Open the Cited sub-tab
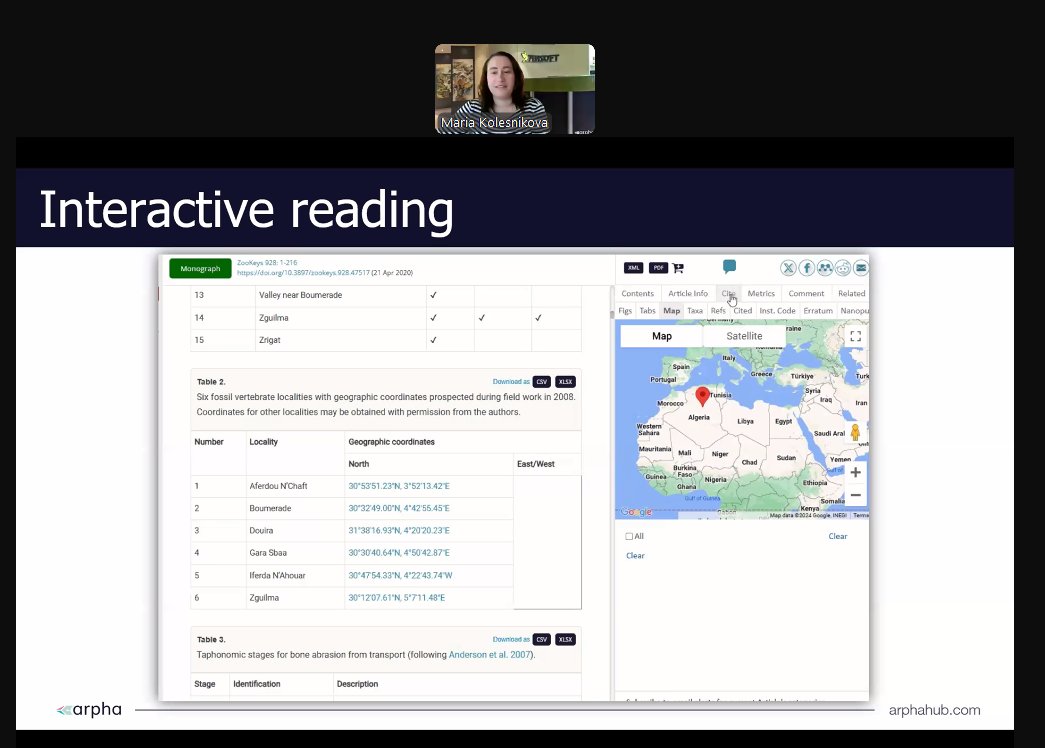The image size is (1045, 748). [x=742, y=311]
